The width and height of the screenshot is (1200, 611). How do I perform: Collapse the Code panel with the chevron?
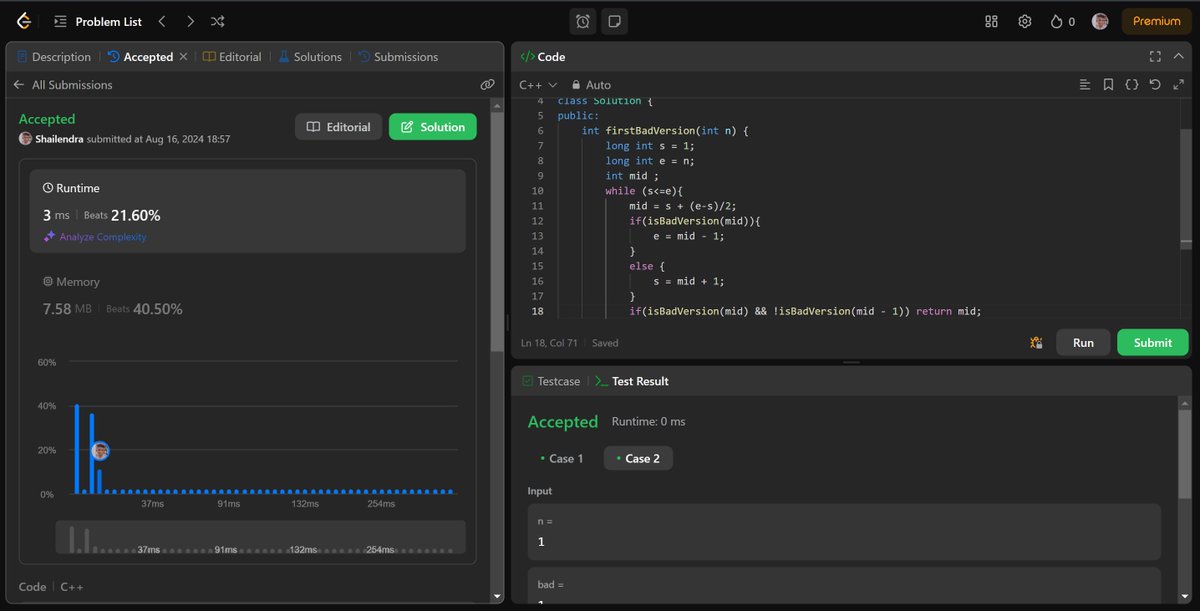[x=1180, y=57]
